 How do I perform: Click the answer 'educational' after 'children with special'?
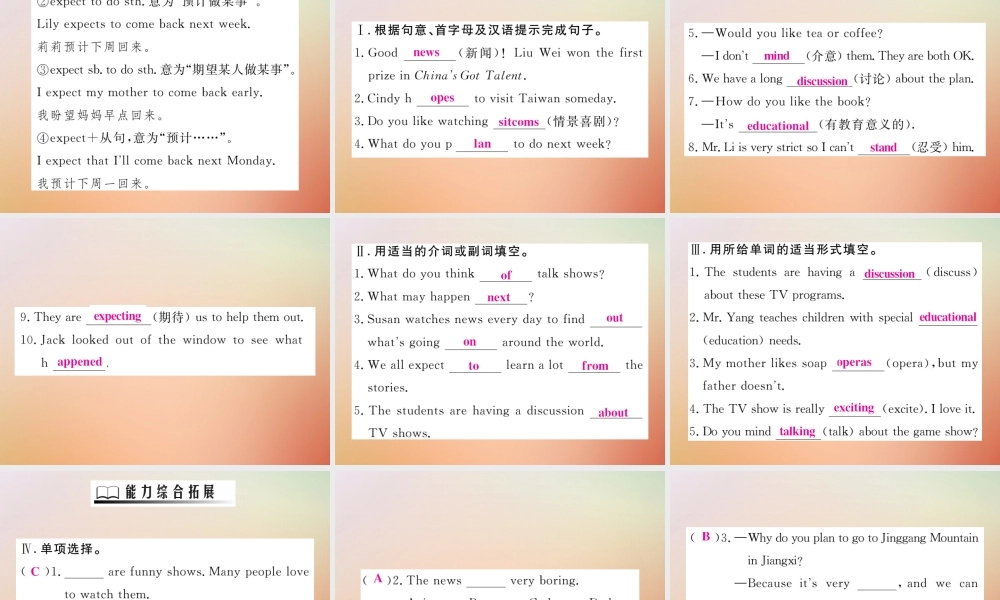[x=948, y=318]
